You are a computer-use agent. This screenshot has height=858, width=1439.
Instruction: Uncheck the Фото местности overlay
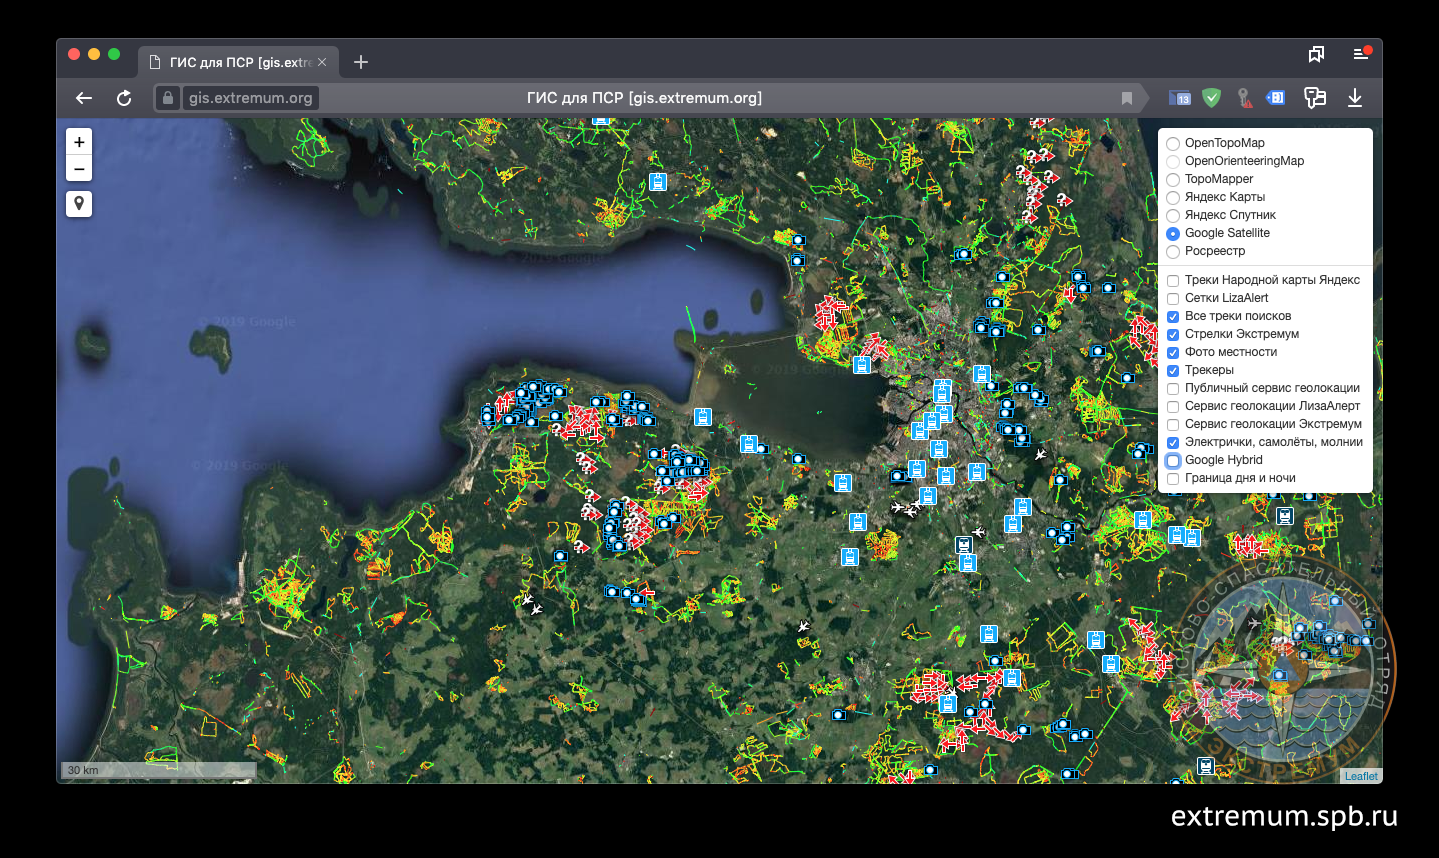1173,353
